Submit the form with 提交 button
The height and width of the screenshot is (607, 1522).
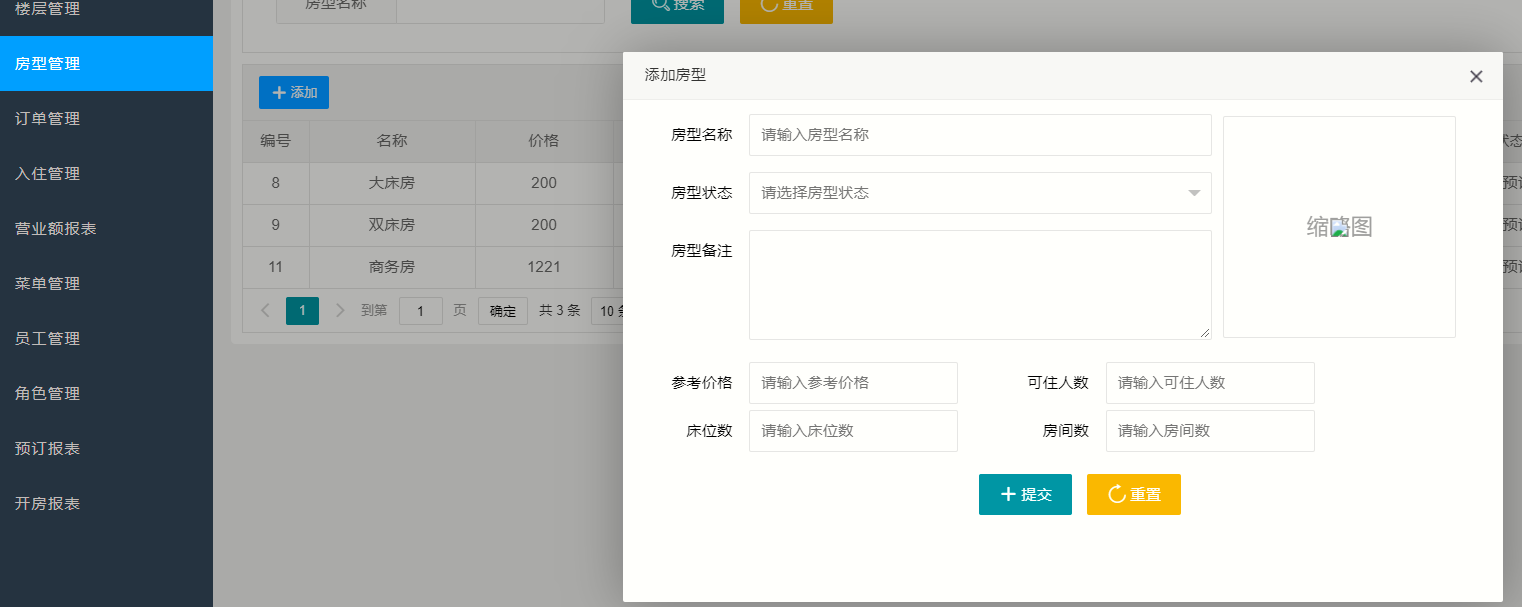[x=1025, y=494]
